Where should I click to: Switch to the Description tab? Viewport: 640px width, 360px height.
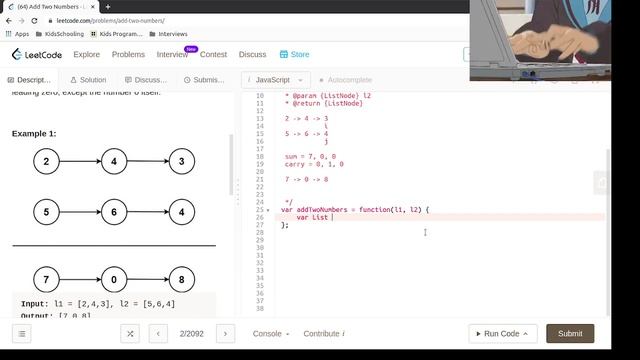pyautogui.click(x=29, y=80)
